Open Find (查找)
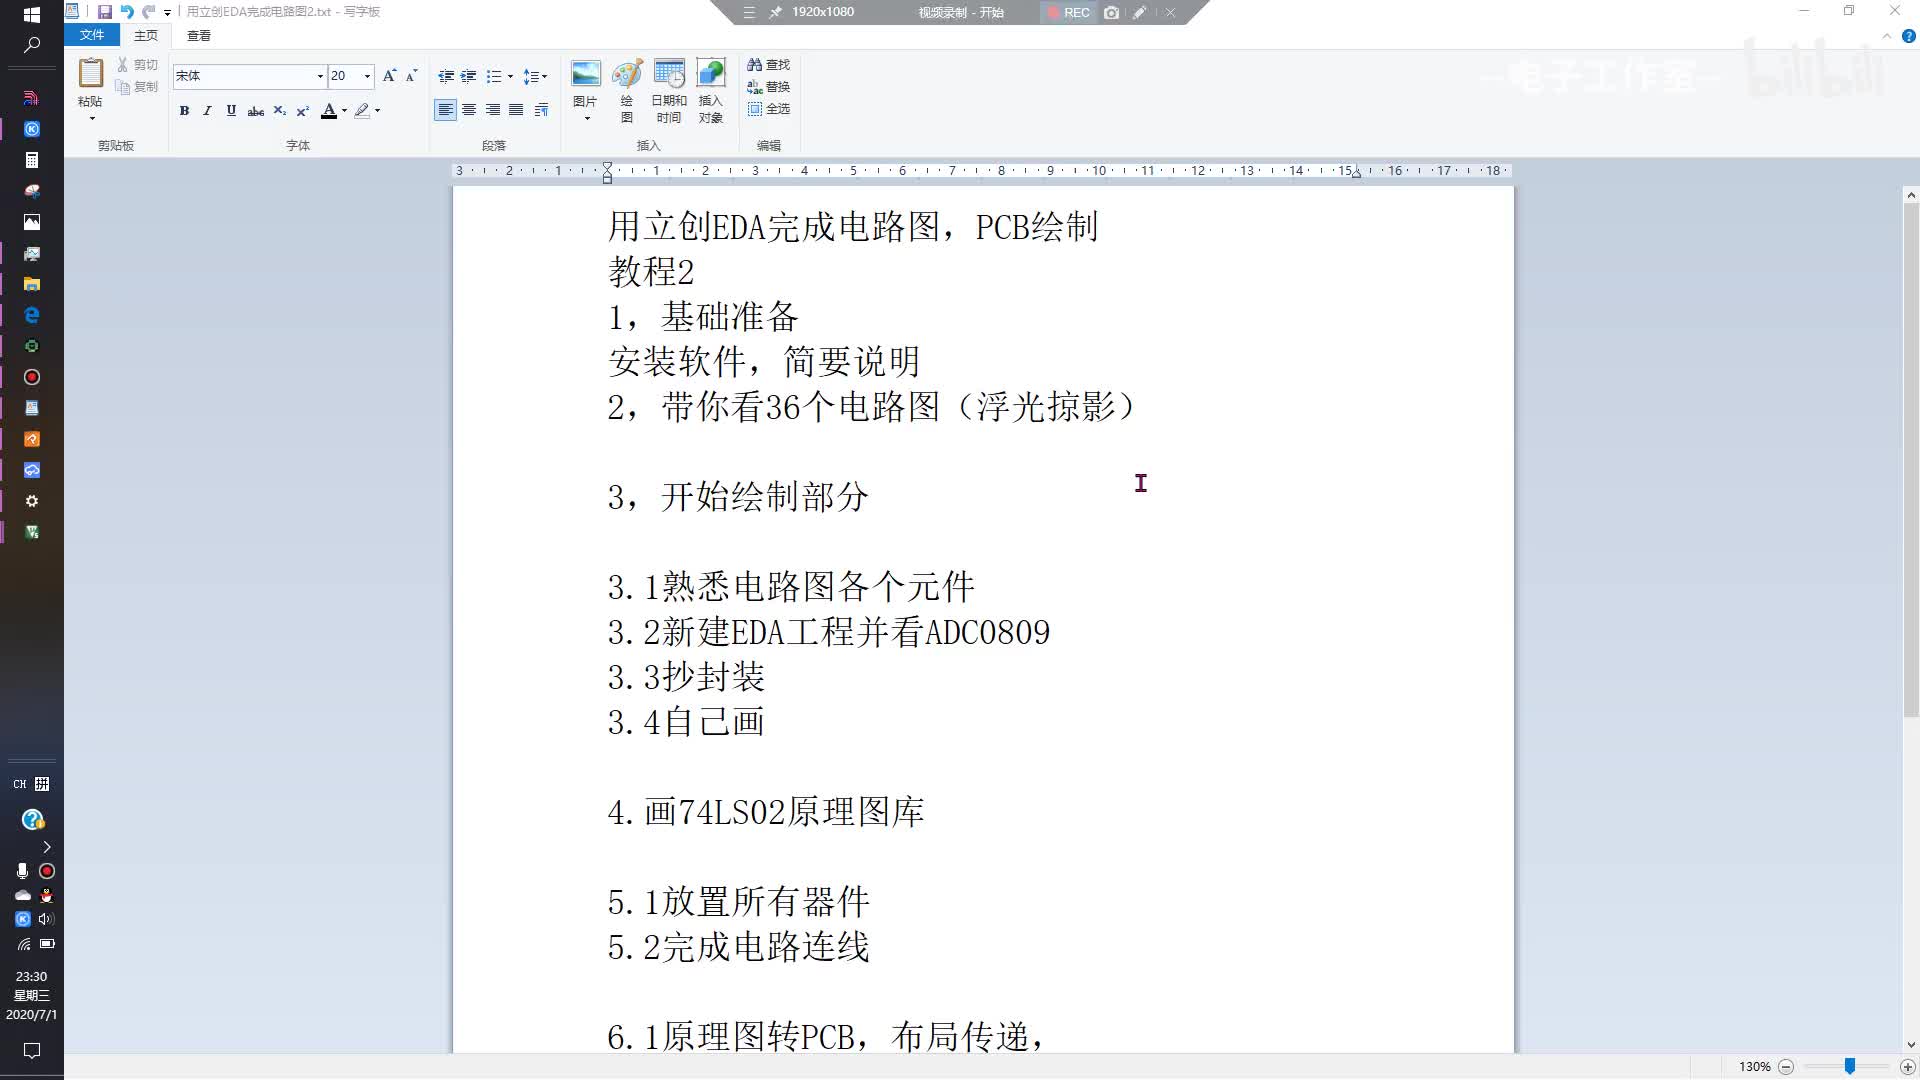Image resolution: width=1920 pixels, height=1080 pixels. point(768,64)
